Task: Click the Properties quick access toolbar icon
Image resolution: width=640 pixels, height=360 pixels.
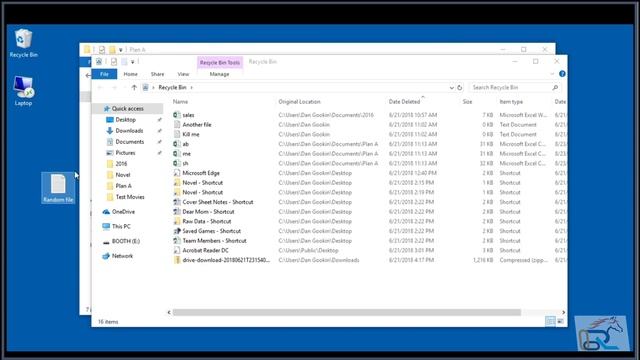Action: pos(113,62)
